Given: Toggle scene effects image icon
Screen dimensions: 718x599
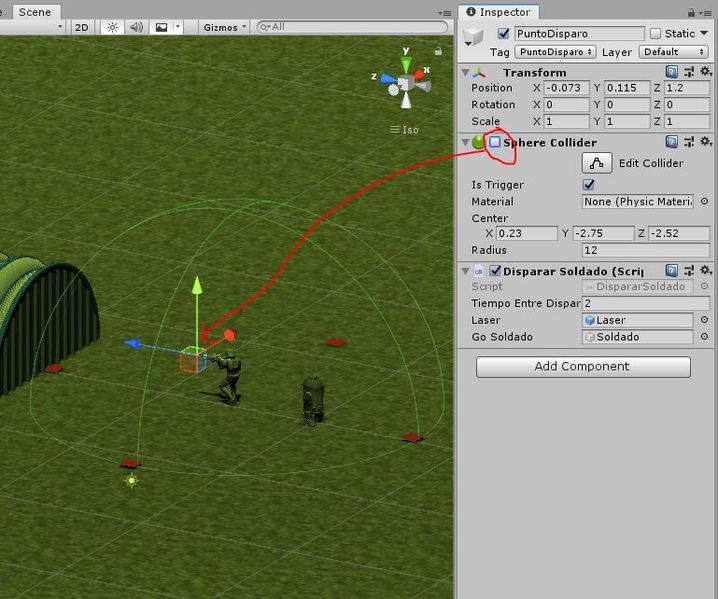Looking at the screenshot, I should tap(161, 27).
